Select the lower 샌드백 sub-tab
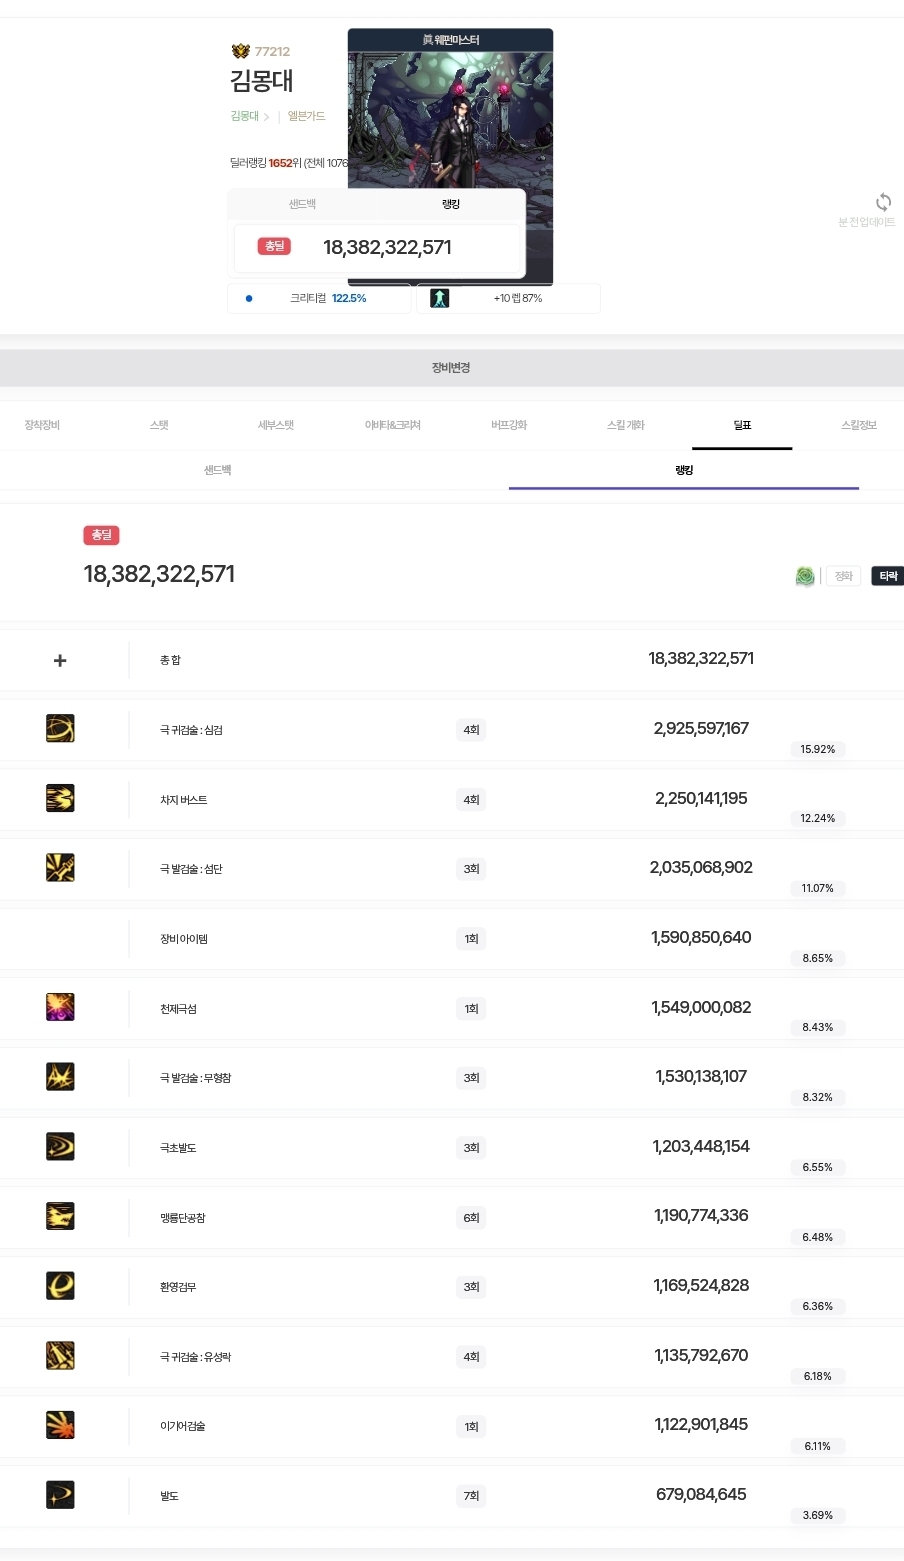 coord(218,470)
